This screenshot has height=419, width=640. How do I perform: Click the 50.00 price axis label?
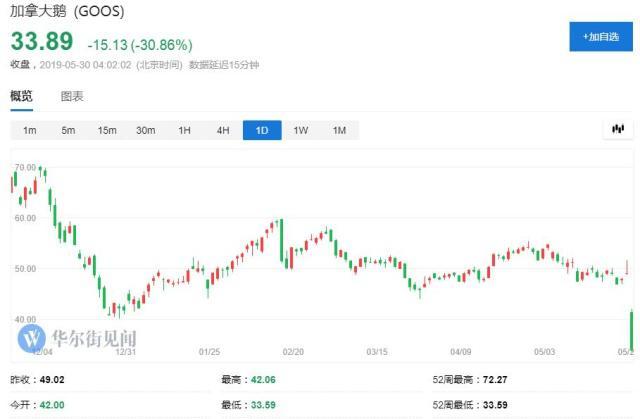(x=25, y=268)
